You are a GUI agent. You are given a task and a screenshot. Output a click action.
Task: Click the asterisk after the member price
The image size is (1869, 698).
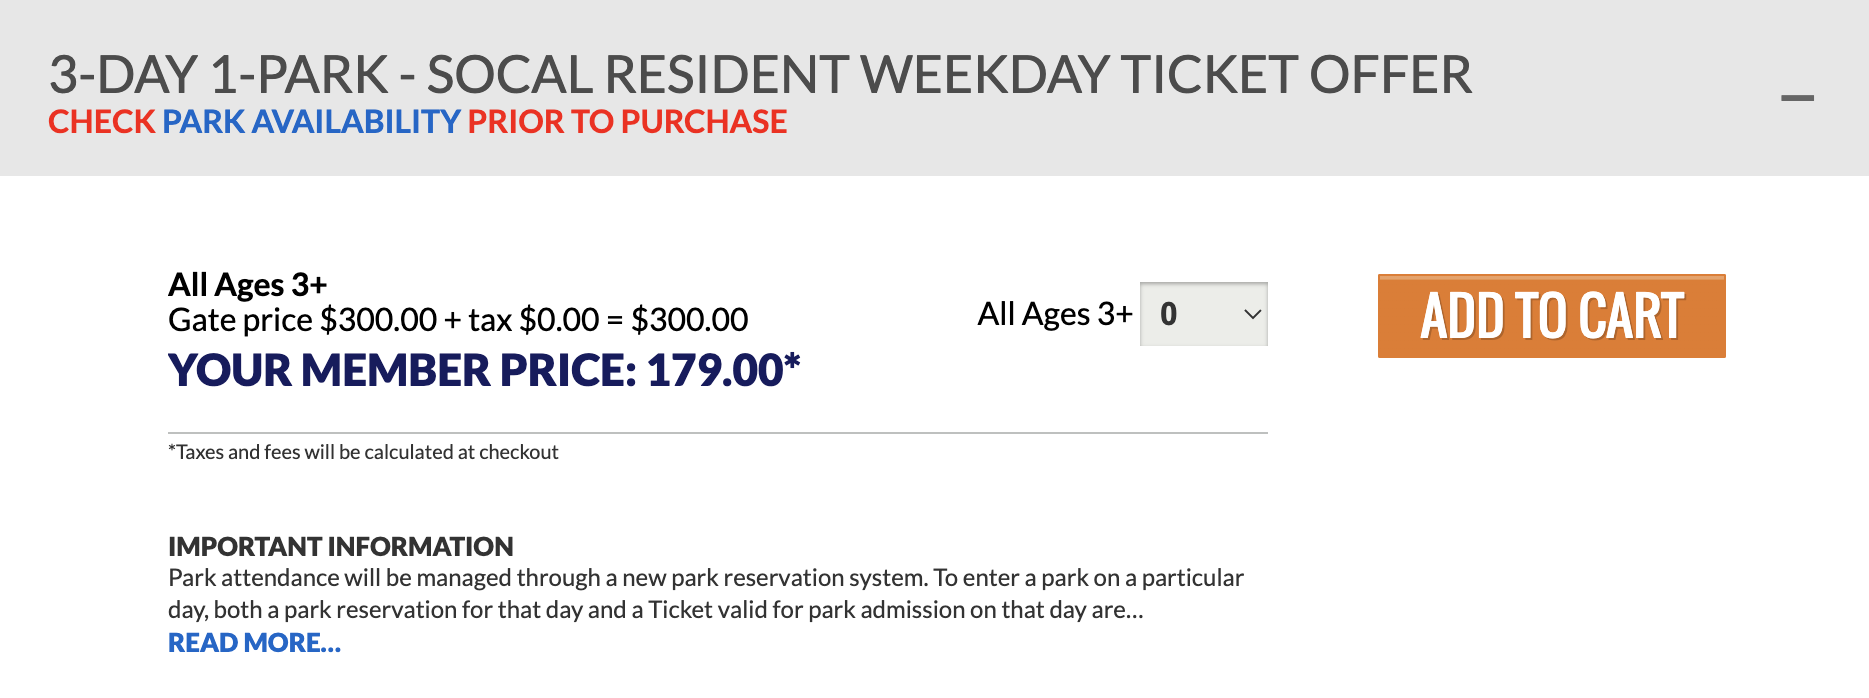[x=792, y=361]
